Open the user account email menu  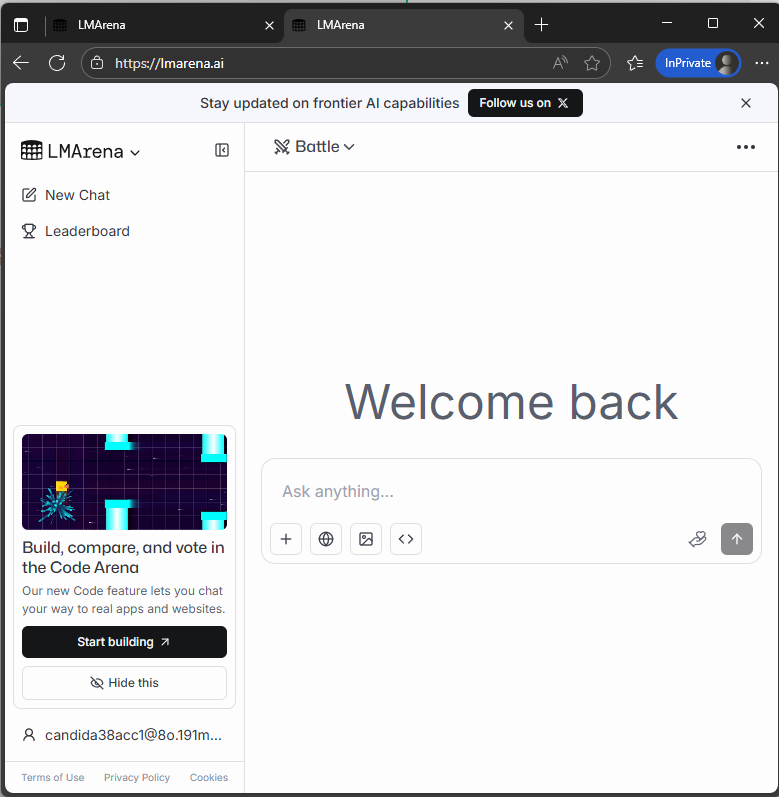[x=122, y=735]
